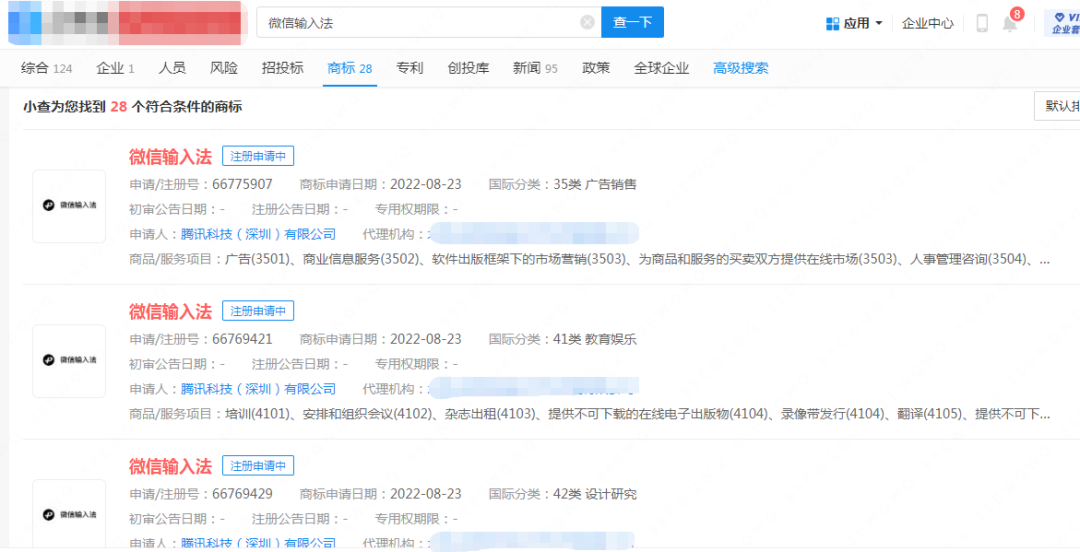The width and height of the screenshot is (1080, 552).
Task: Open trademark title with number 66769421
Action: tap(170, 311)
